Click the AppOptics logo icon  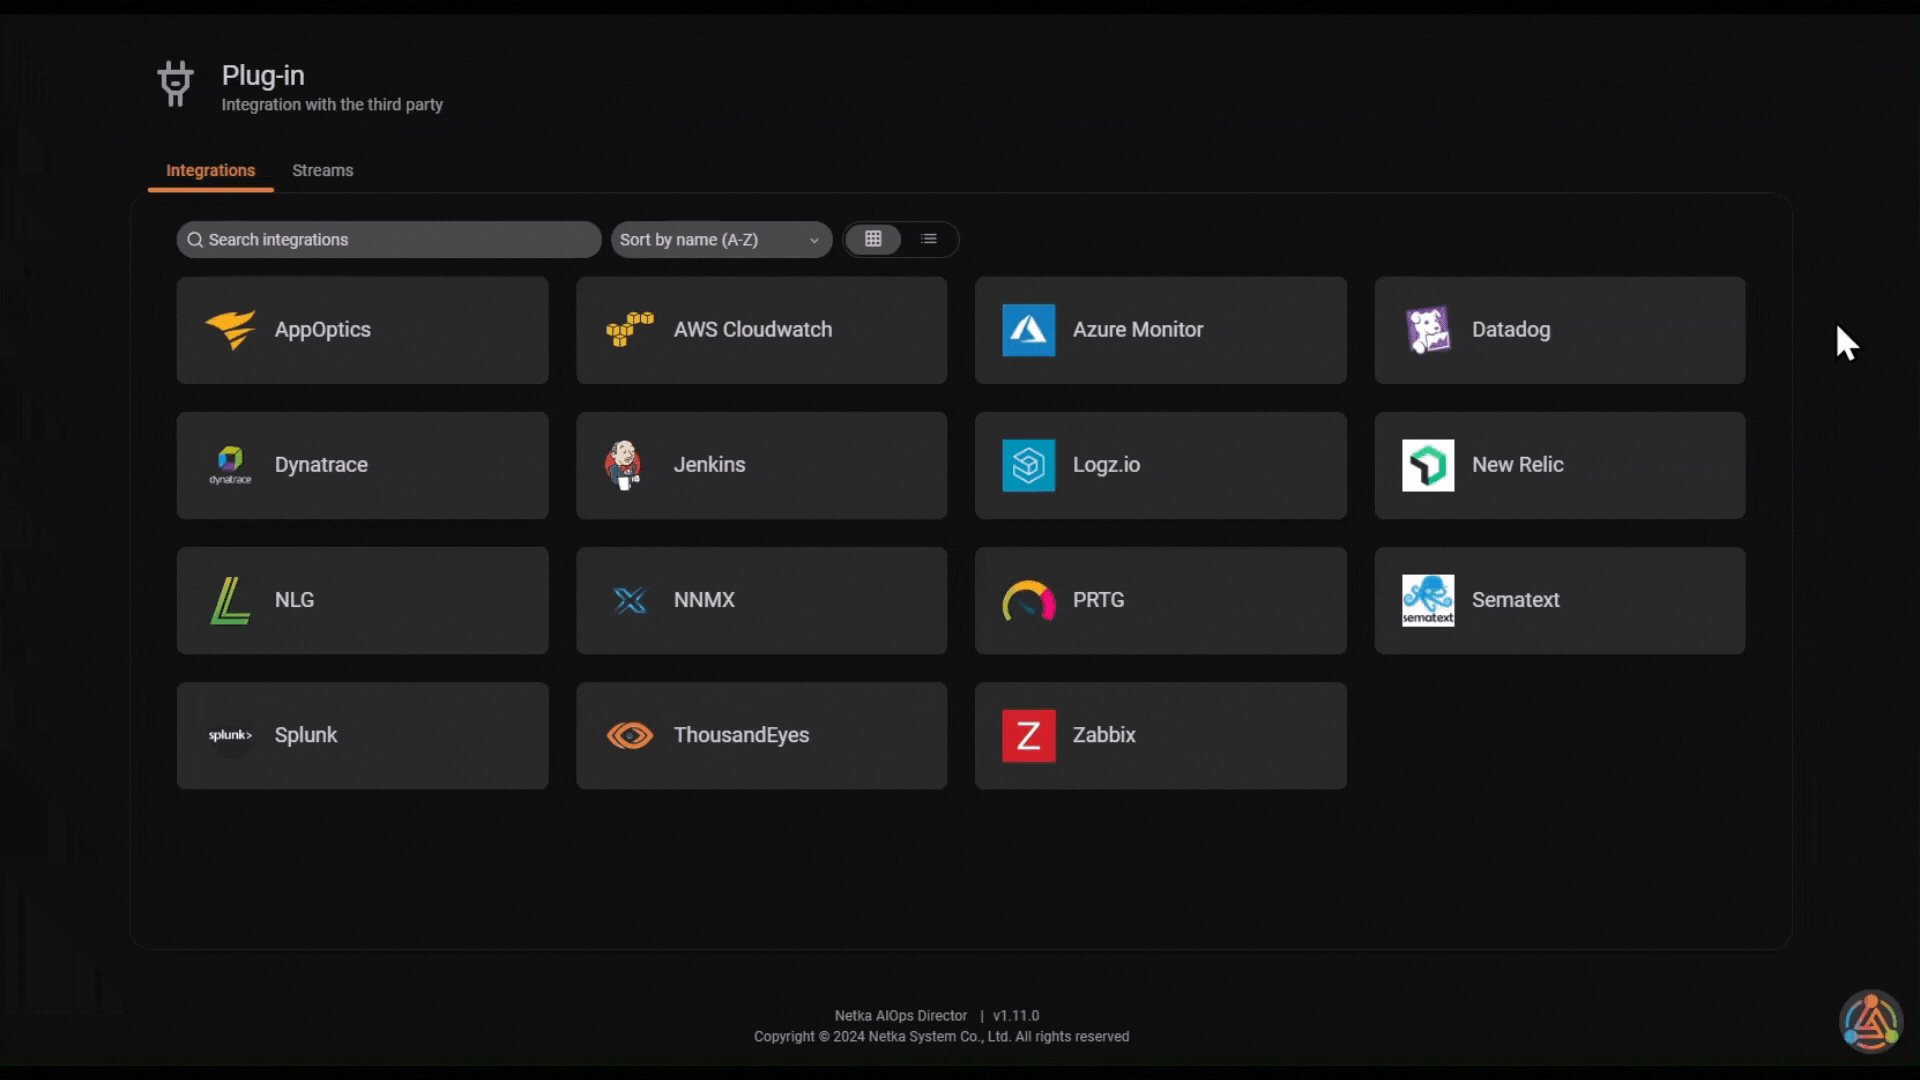point(230,330)
